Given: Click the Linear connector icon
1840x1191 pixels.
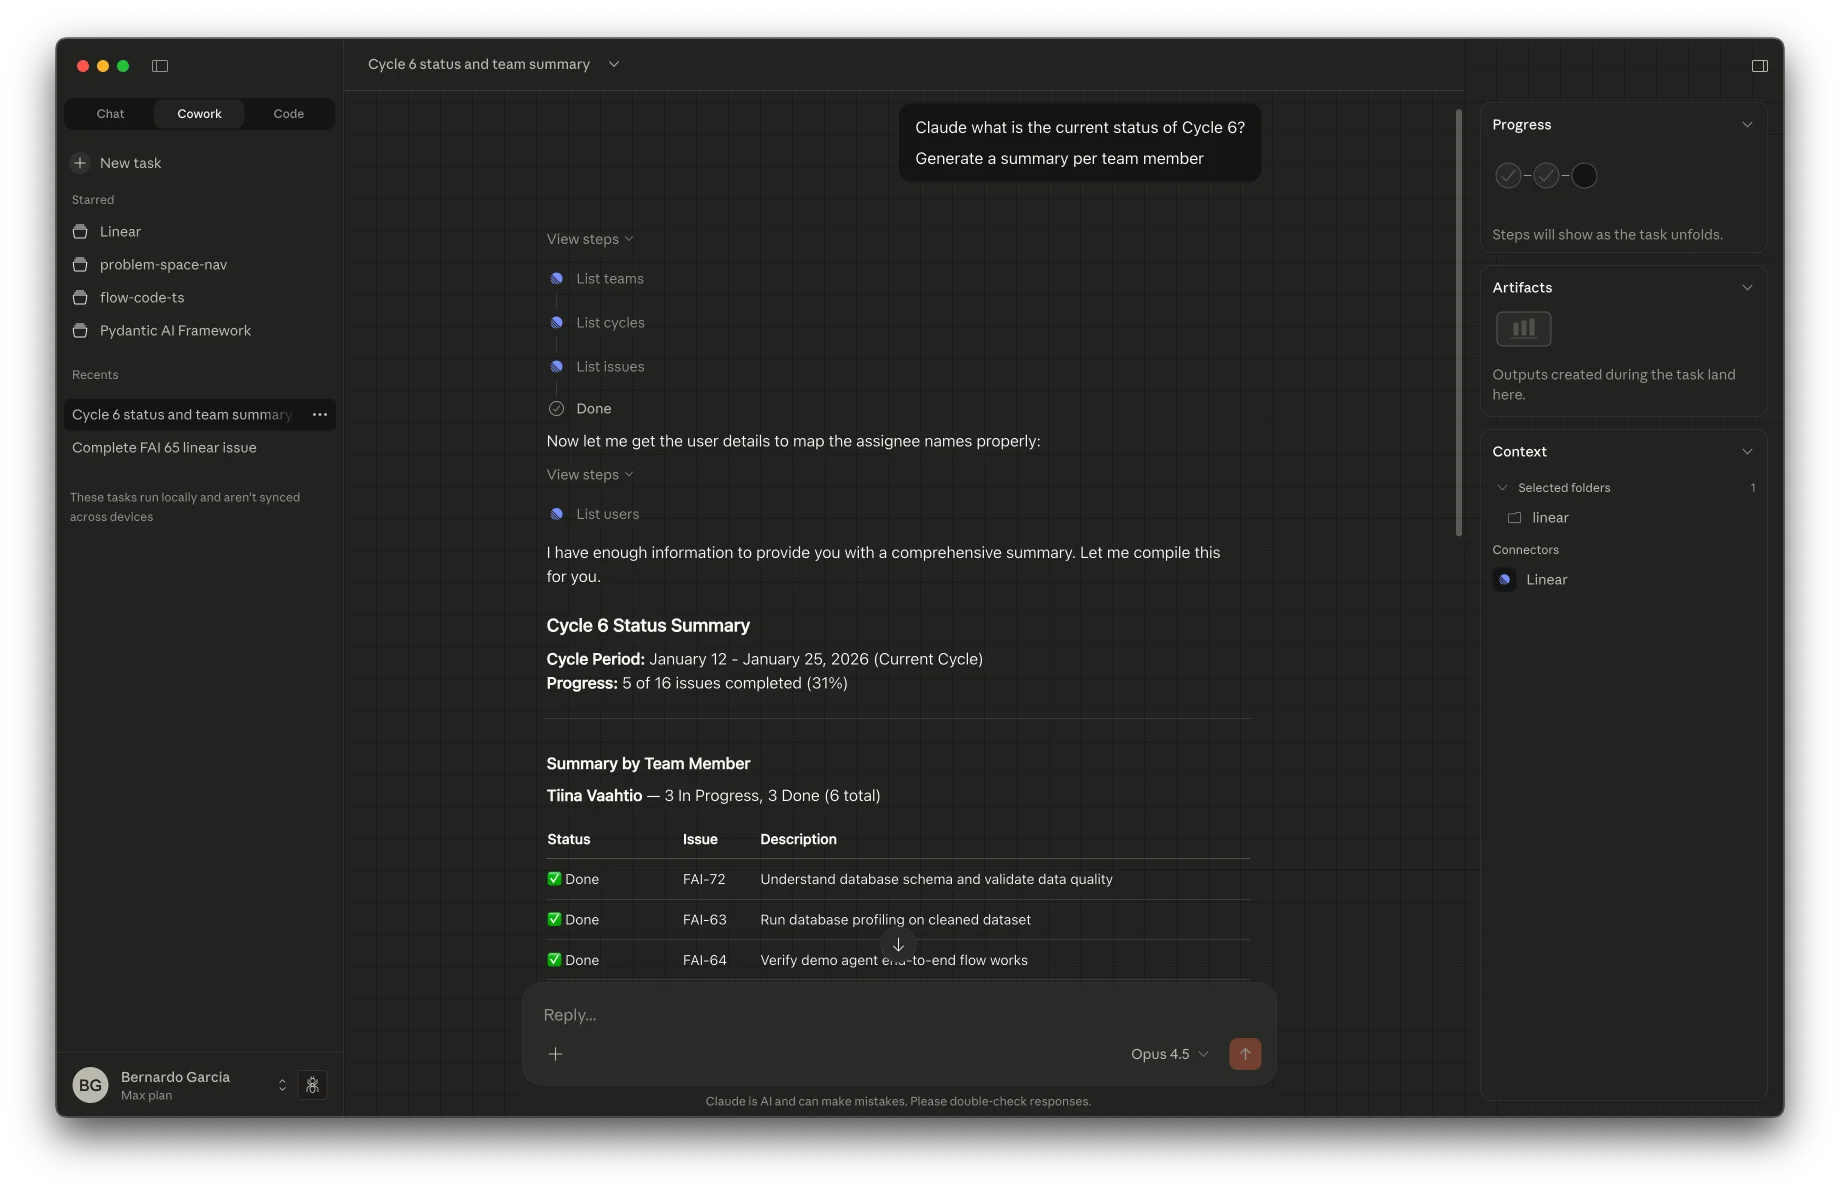Looking at the screenshot, I should (1504, 580).
